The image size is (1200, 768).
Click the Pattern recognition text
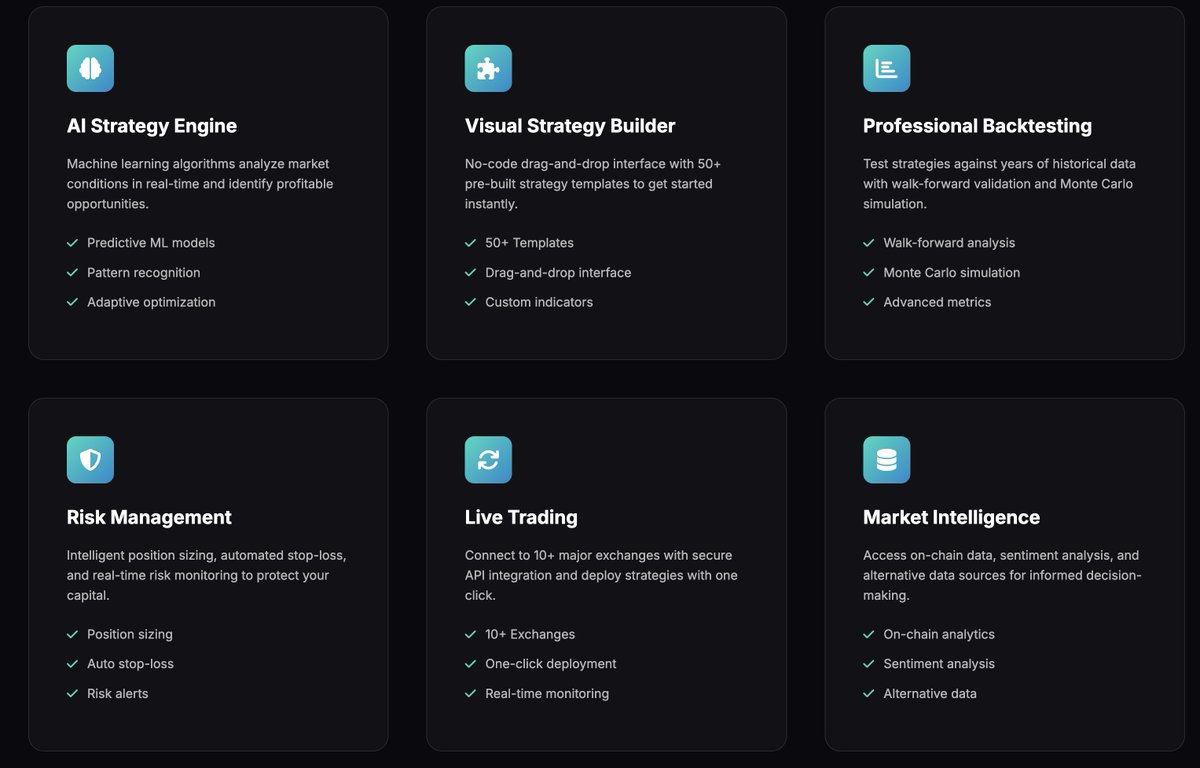pos(144,273)
